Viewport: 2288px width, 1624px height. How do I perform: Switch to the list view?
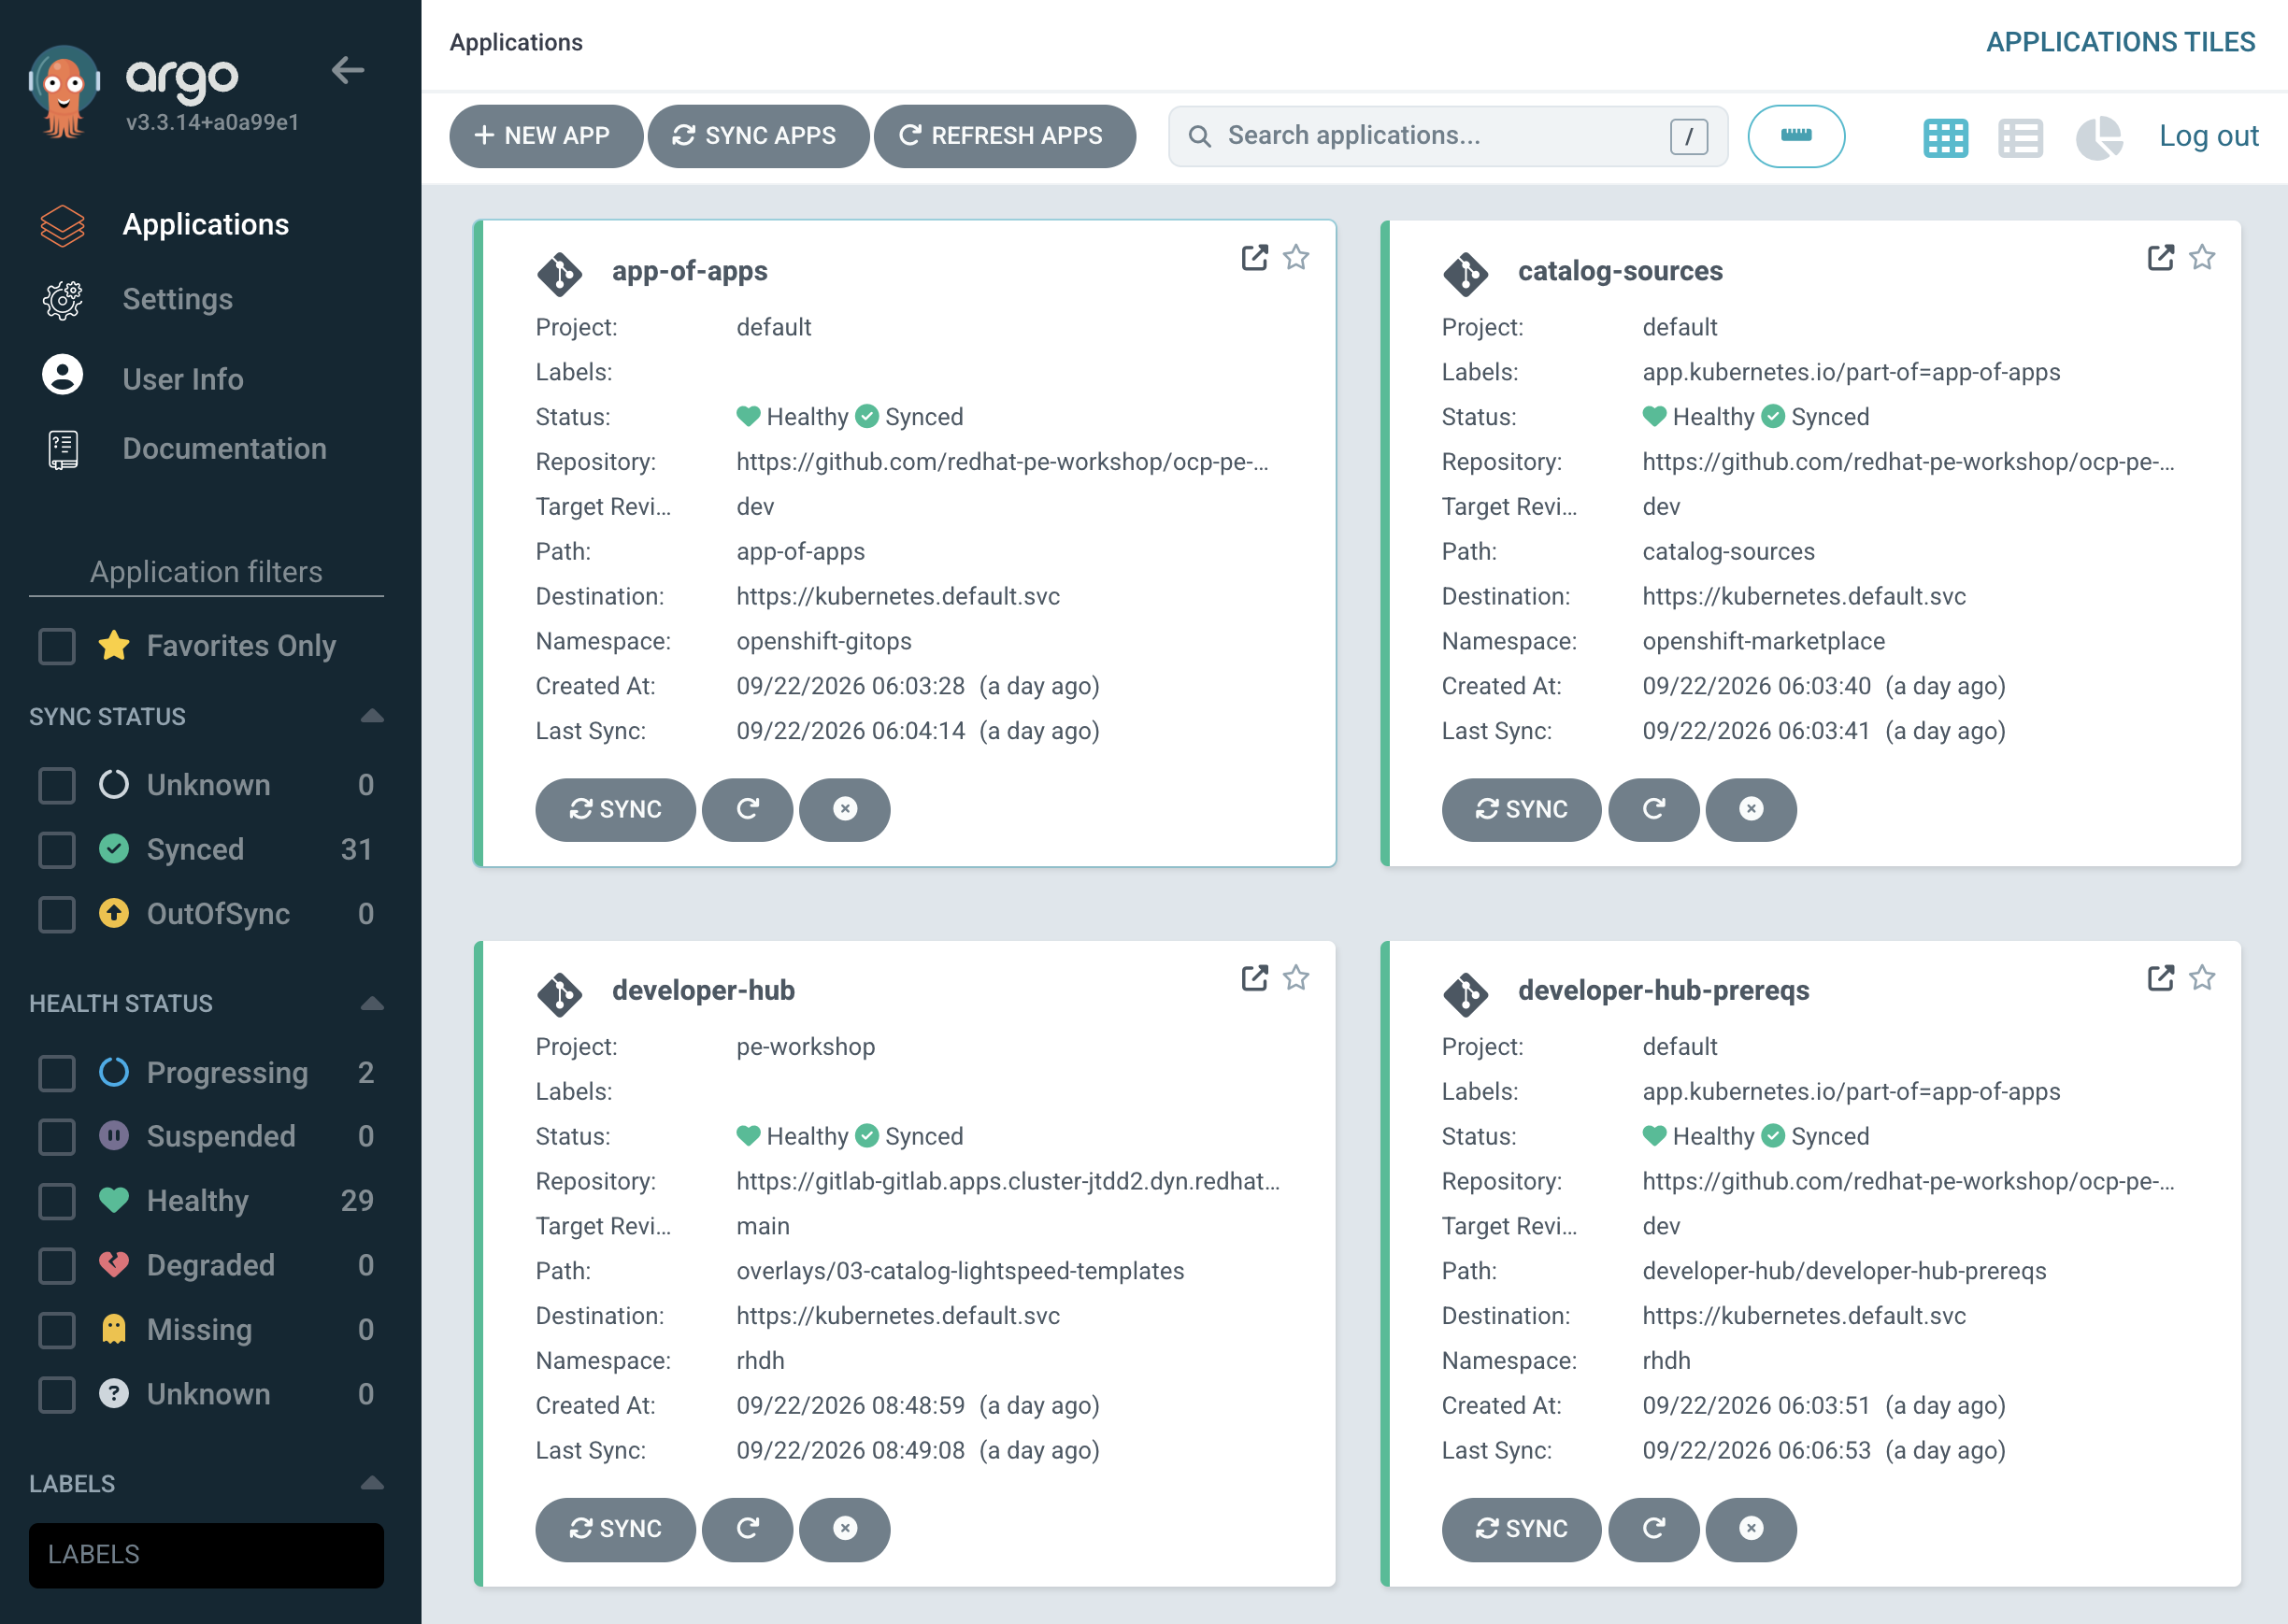pos(2020,137)
